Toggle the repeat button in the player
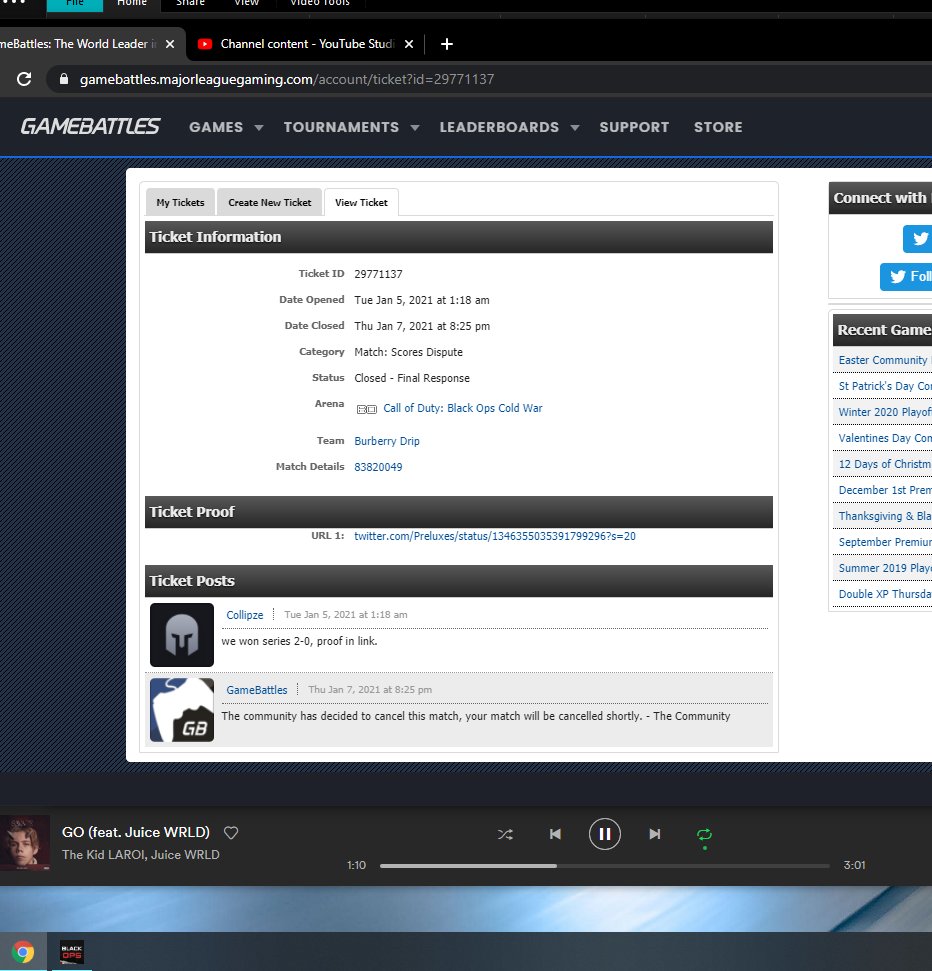The image size is (932, 971). (704, 835)
